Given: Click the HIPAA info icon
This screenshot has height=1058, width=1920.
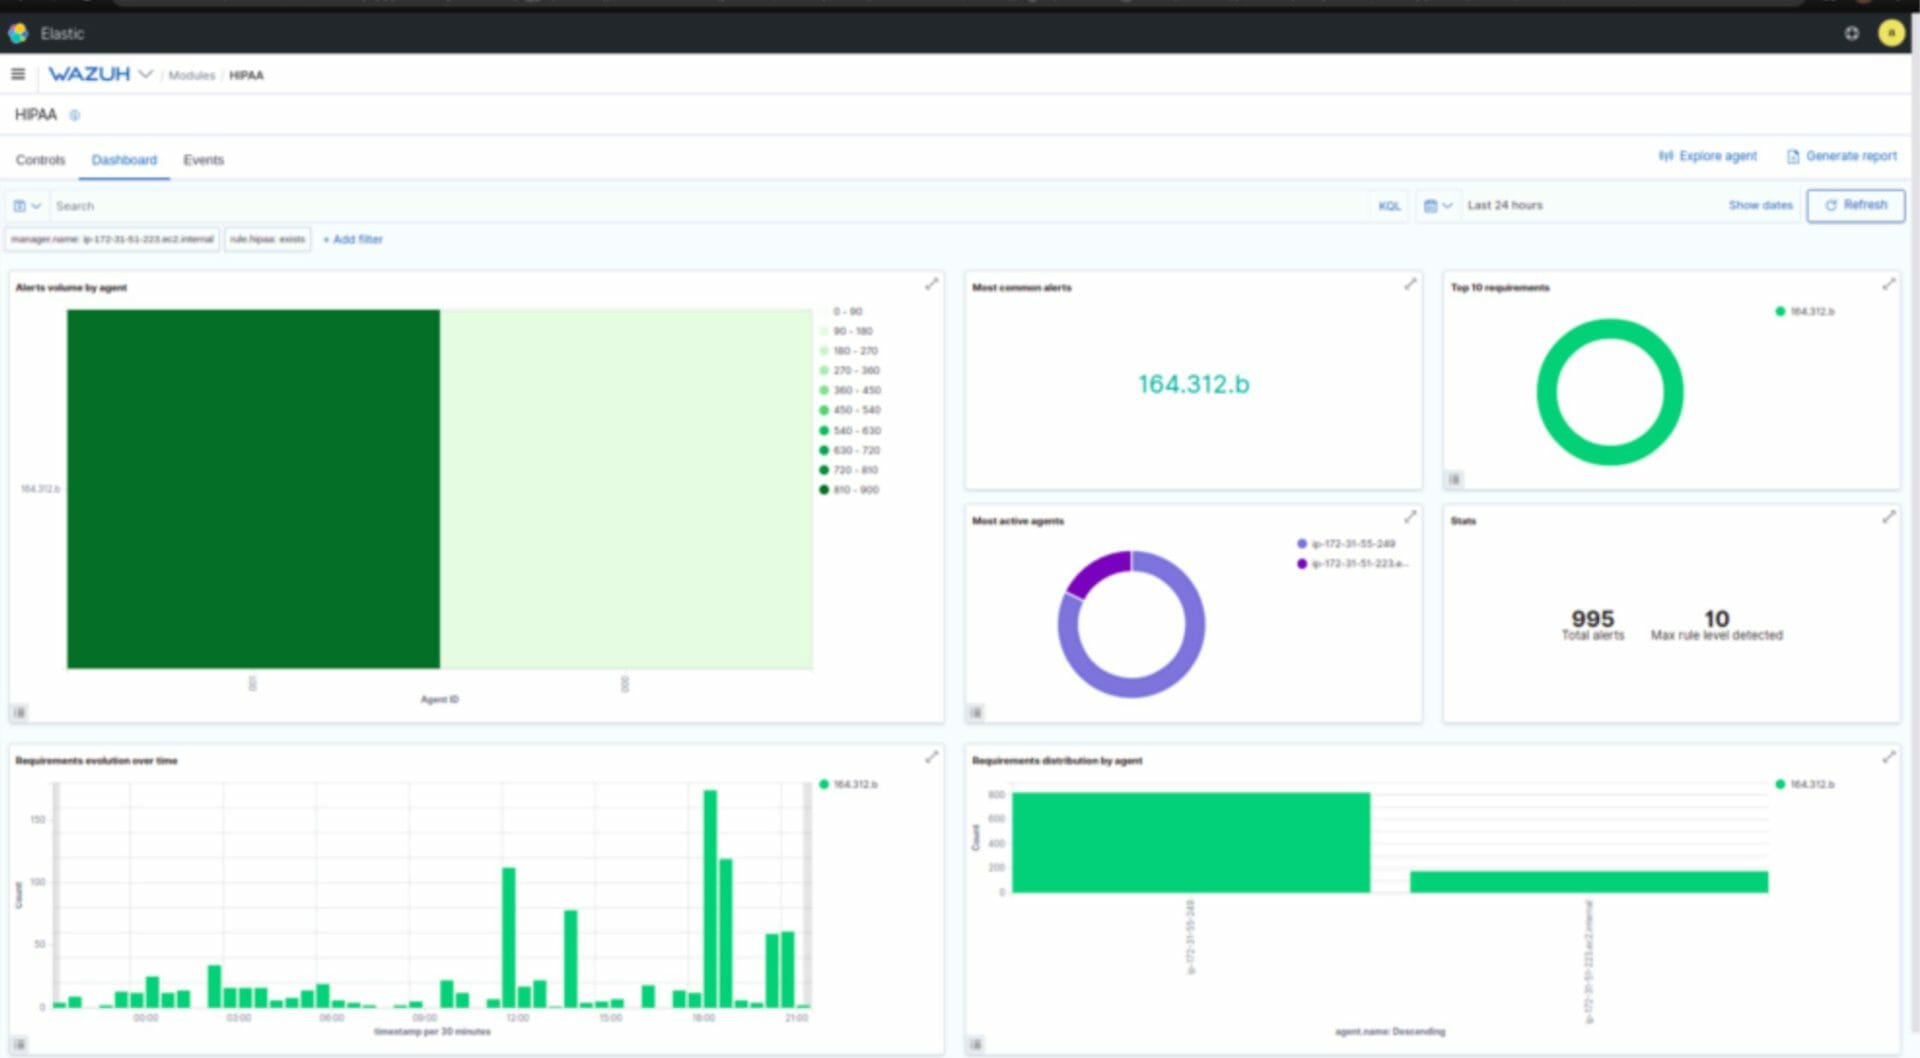Looking at the screenshot, I should [x=75, y=115].
